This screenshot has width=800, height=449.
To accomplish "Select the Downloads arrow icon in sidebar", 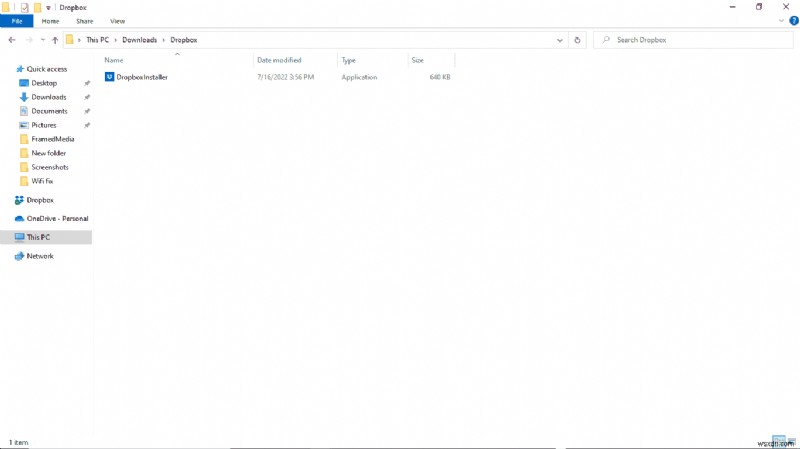I will point(23,97).
